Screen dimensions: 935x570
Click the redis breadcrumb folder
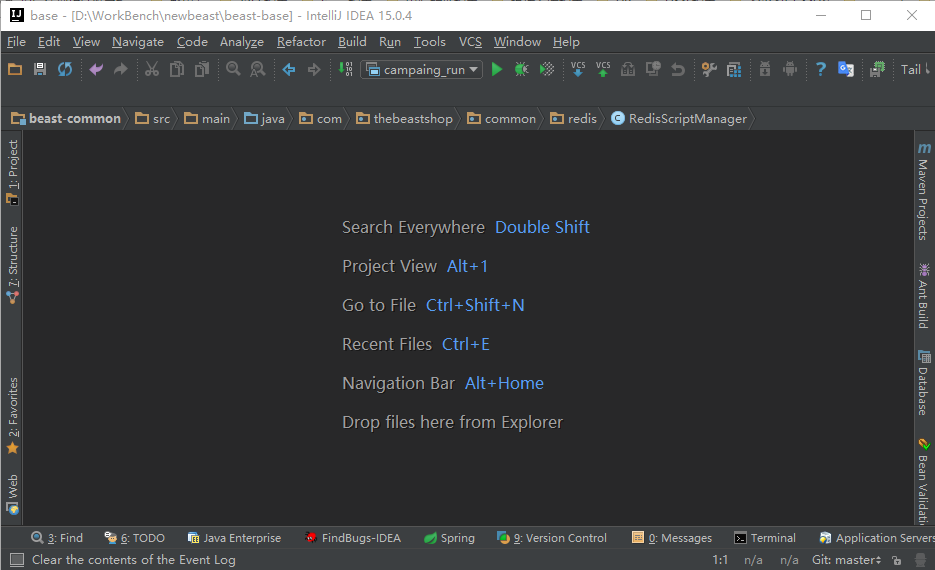point(573,119)
